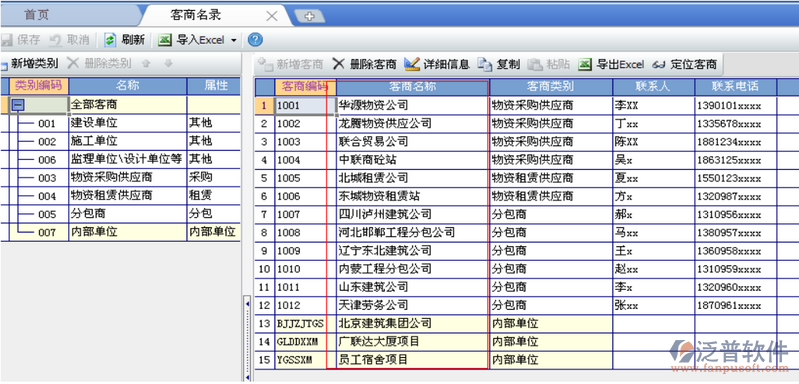This screenshot has width=799, height=384.
Task: Select the 华源物资公司 name cell
Action: (x=412, y=105)
